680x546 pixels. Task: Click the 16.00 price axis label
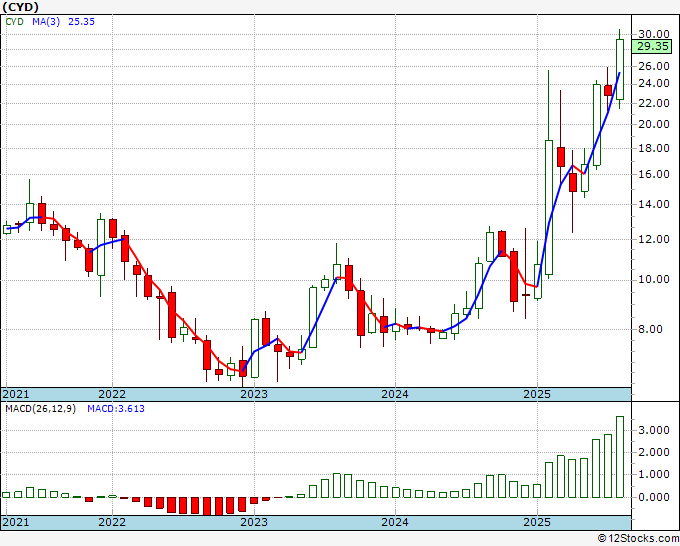(654, 174)
